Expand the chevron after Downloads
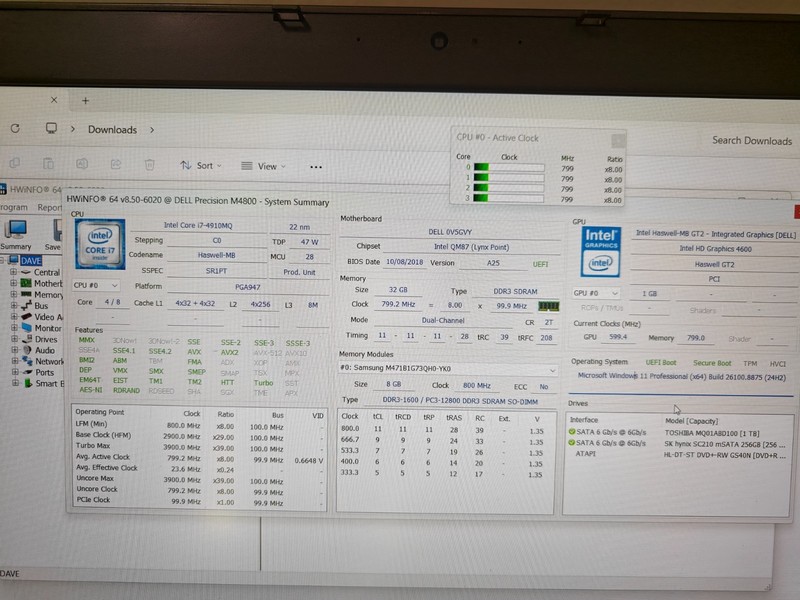This screenshot has width=800, height=600. pyautogui.click(x=152, y=130)
